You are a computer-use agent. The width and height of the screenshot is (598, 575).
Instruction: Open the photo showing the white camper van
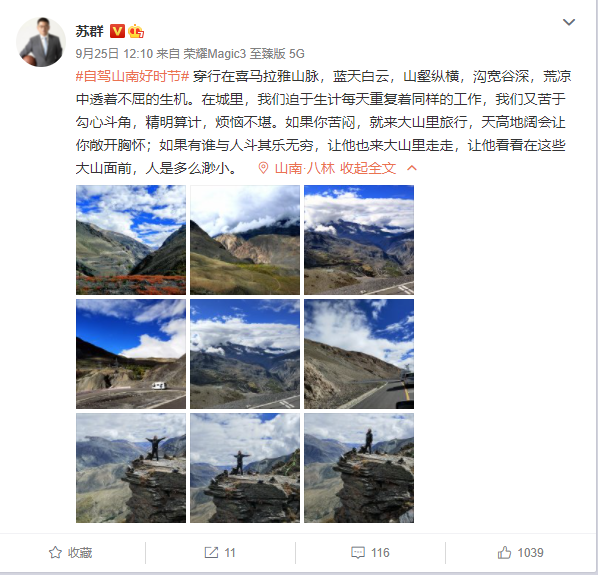tap(131, 354)
